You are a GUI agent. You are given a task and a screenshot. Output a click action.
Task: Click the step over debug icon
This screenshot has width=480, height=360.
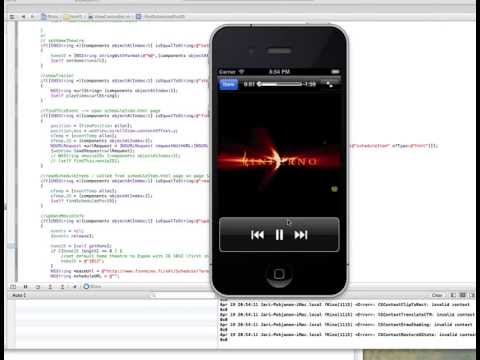pyautogui.click(x=38, y=287)
